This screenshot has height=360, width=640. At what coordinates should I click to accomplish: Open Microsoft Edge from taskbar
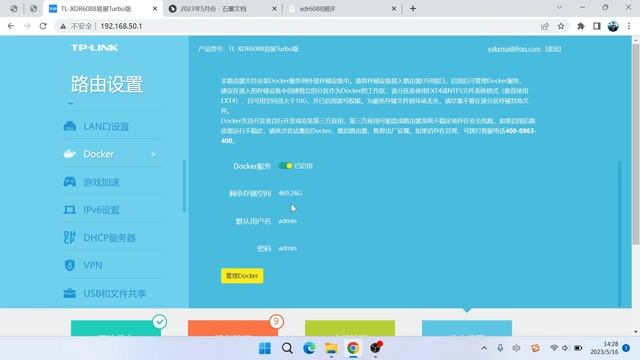(309, 348)
